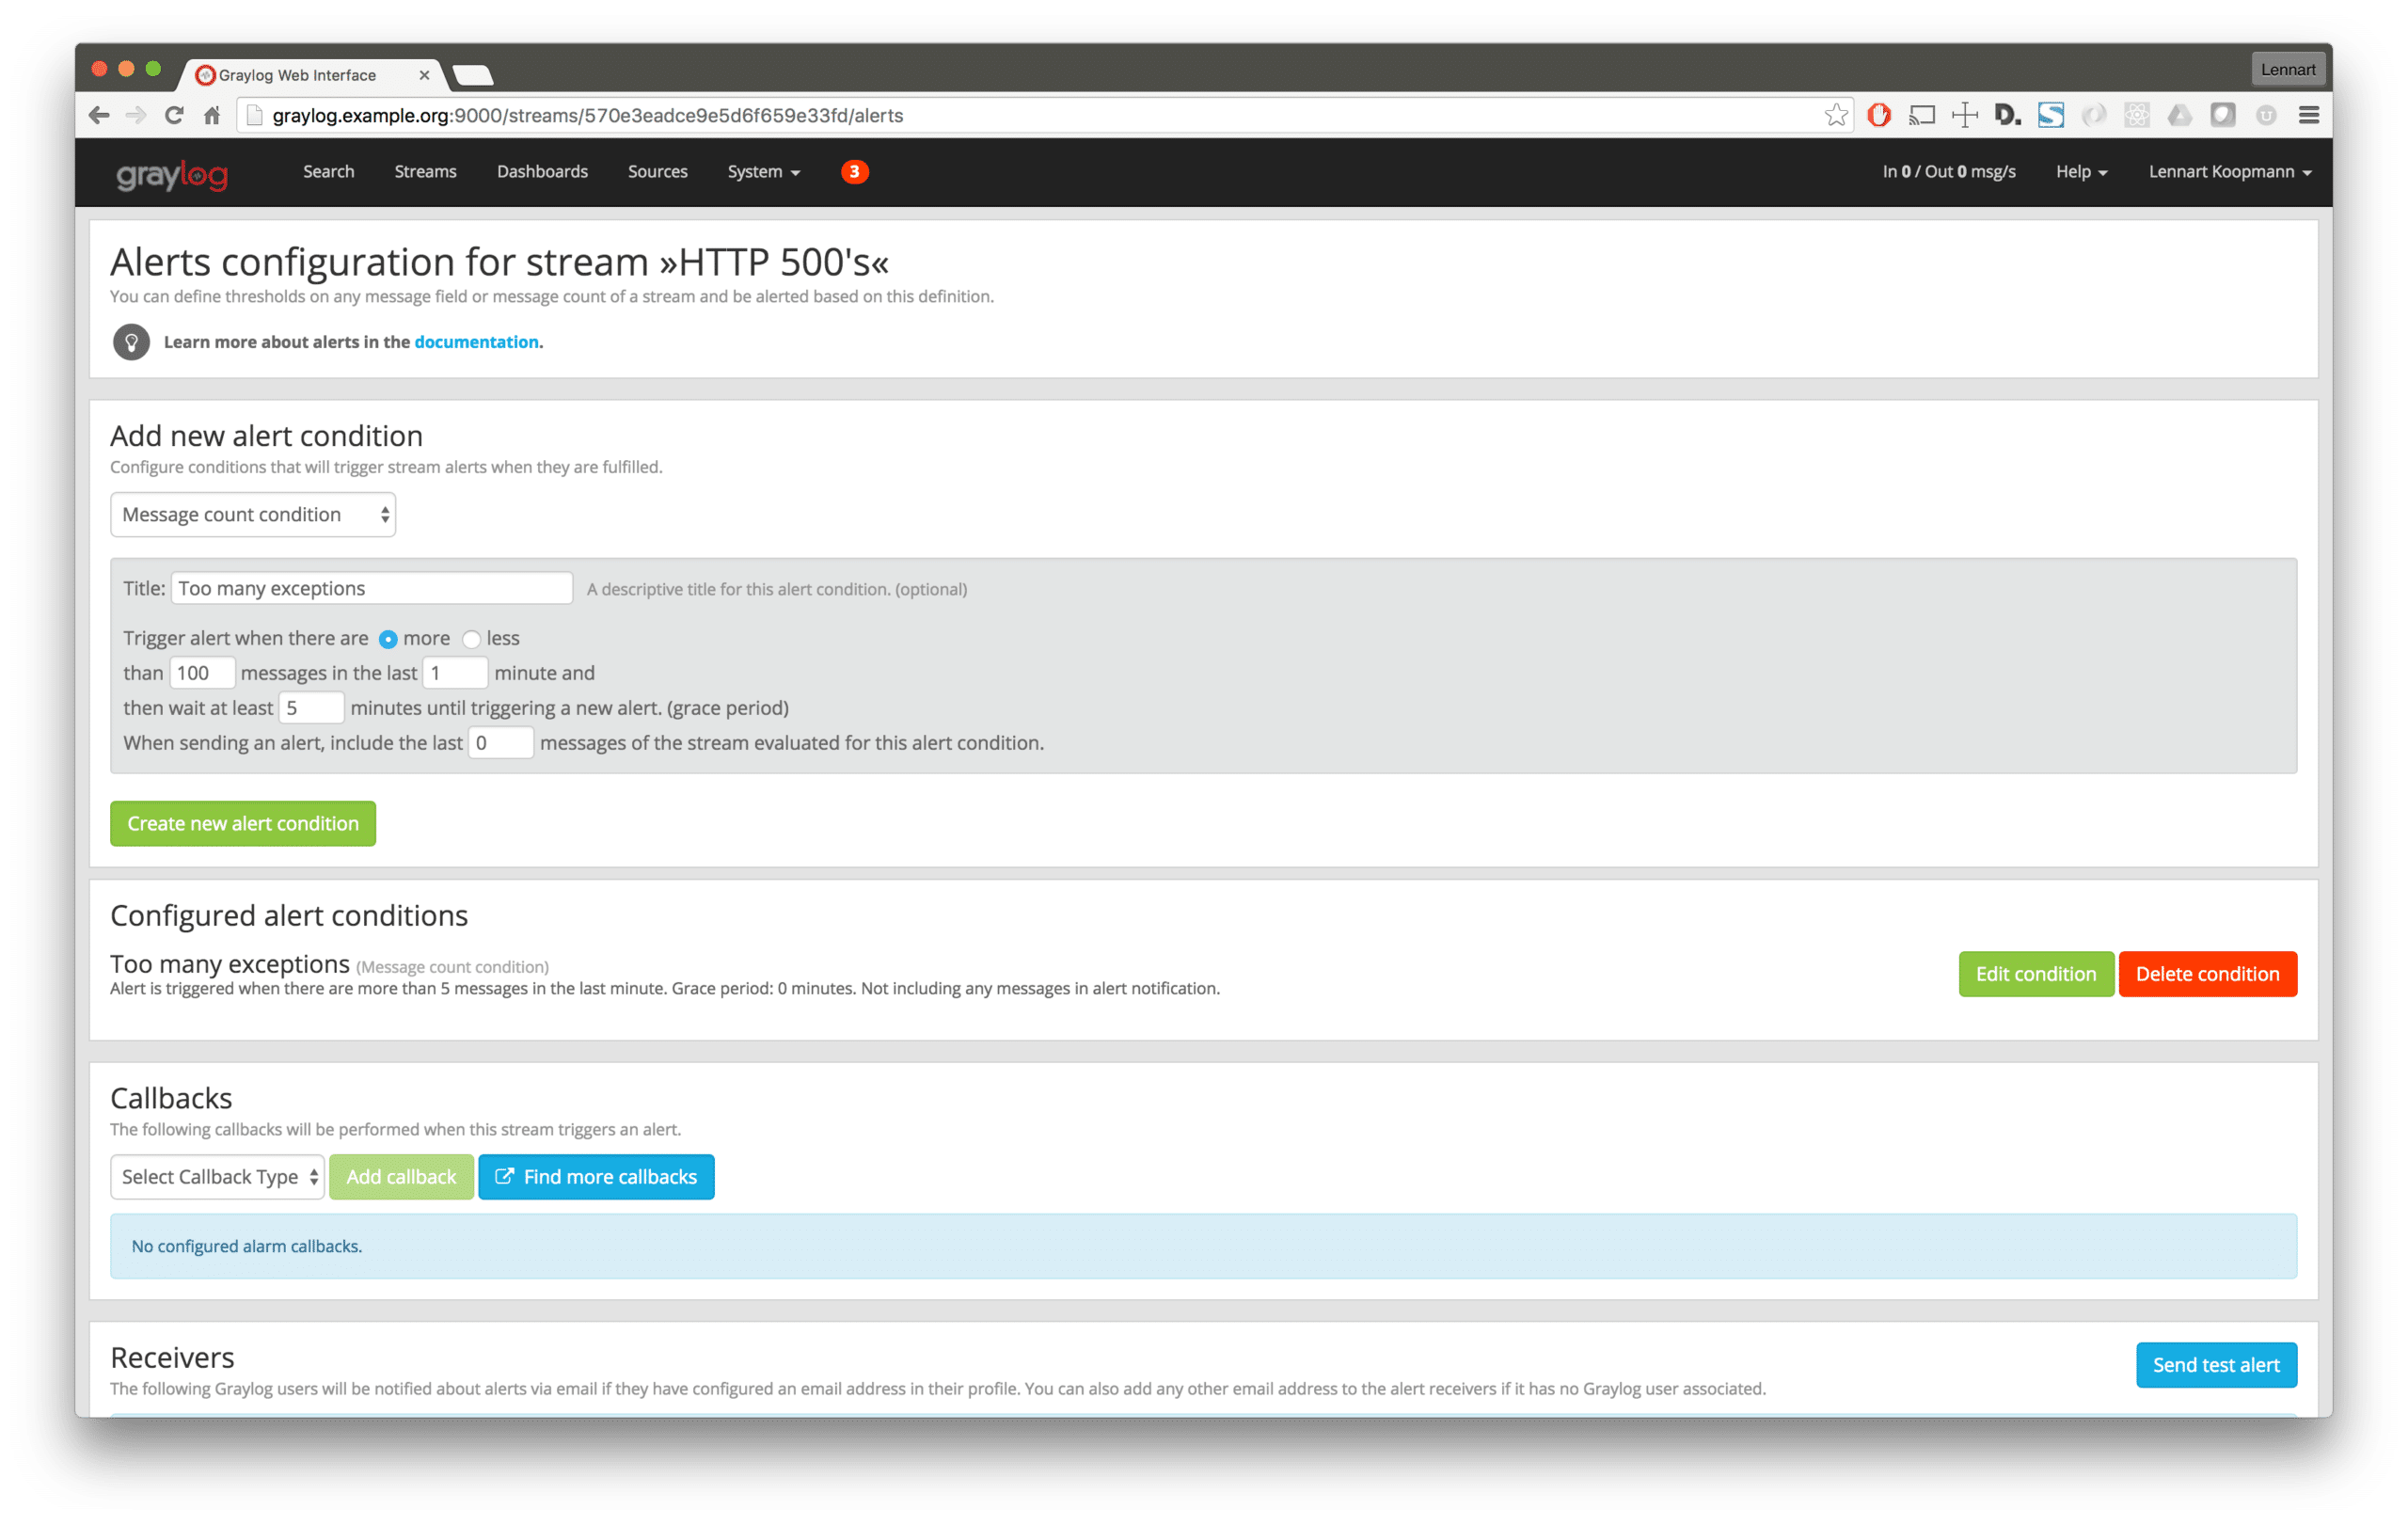Image resolution: width=2408 pixels, height=1525 pixels.
Task: Click the Graylog logo
Action: (x=172, y=174)
